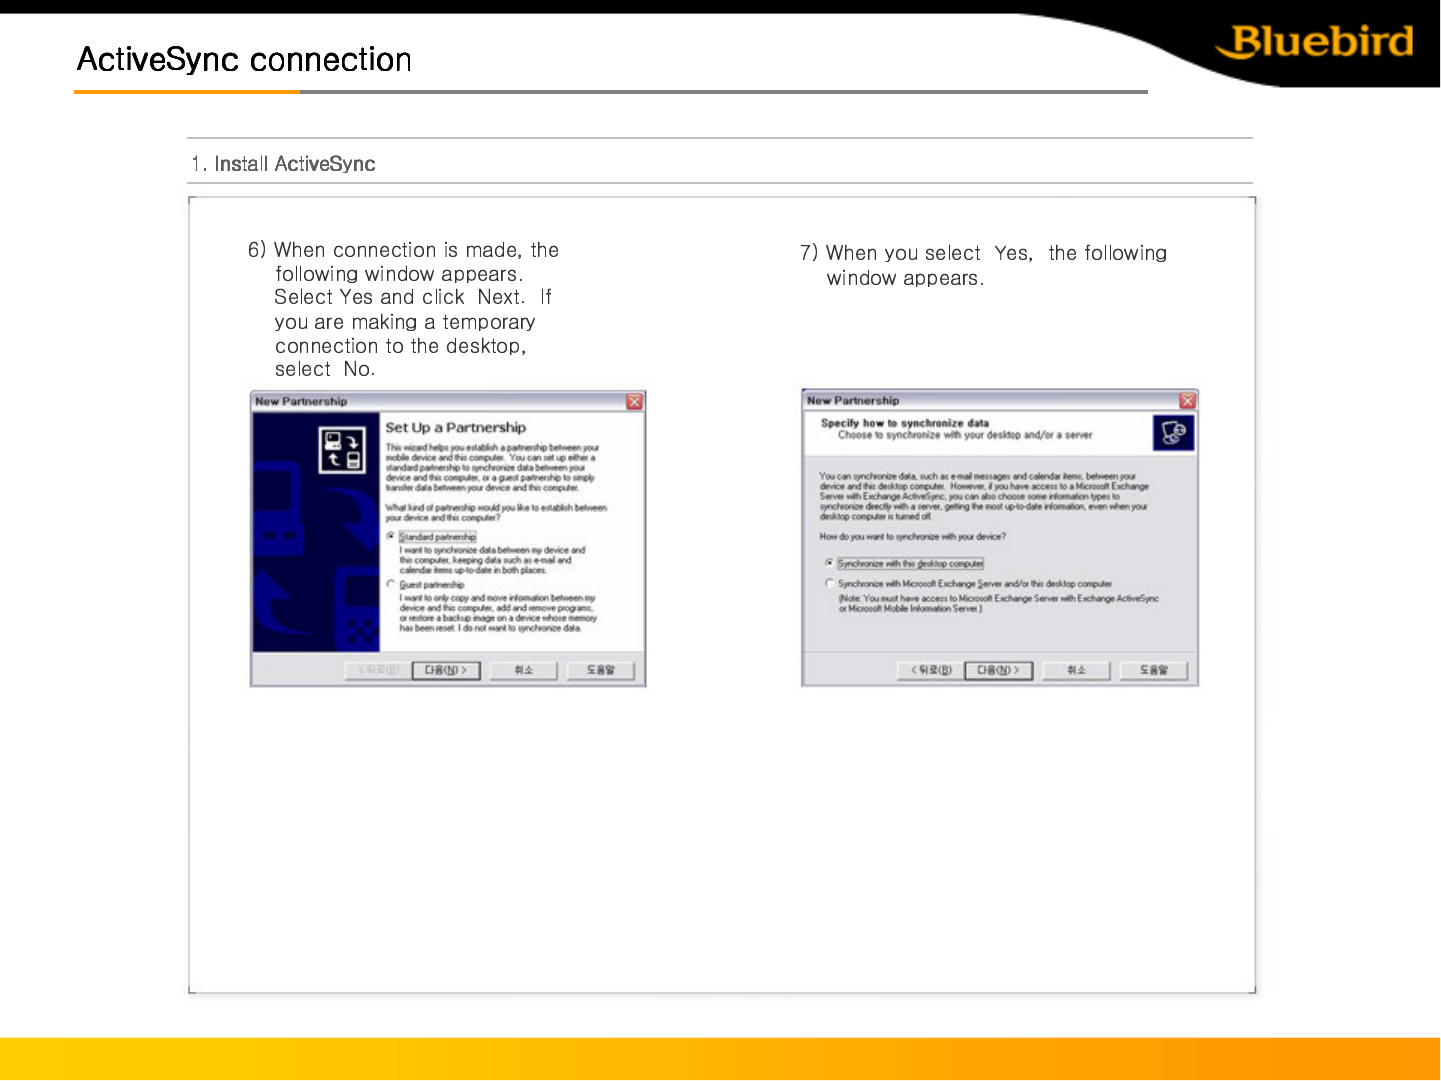Click 다음(N) Next in Set Up a Partnership dialog
Image resolution: width=1441 pixels, height=1081 pixels.
(x=446, y=670)
